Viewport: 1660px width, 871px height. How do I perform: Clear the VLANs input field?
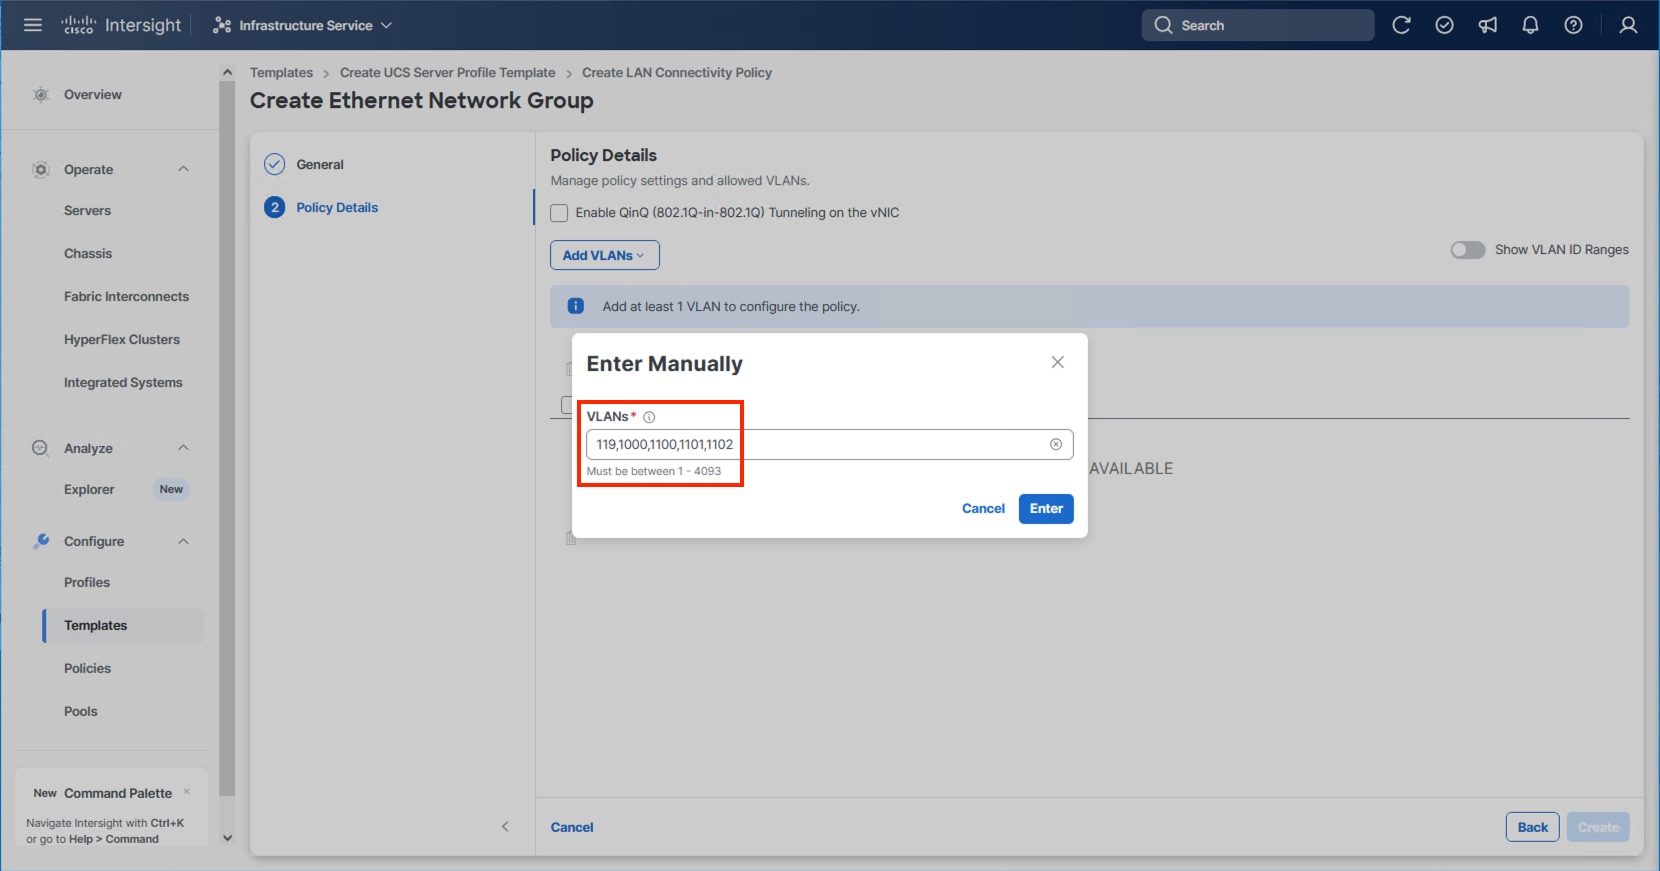[x=1056, y=444]
